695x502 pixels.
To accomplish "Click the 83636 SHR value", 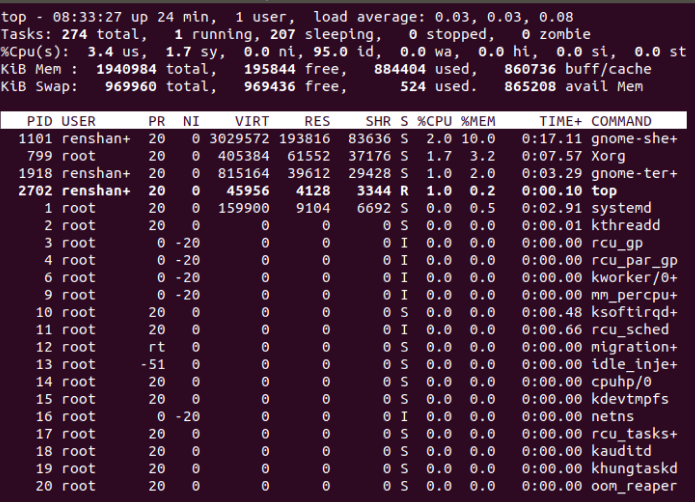I will tap(370, 139).
